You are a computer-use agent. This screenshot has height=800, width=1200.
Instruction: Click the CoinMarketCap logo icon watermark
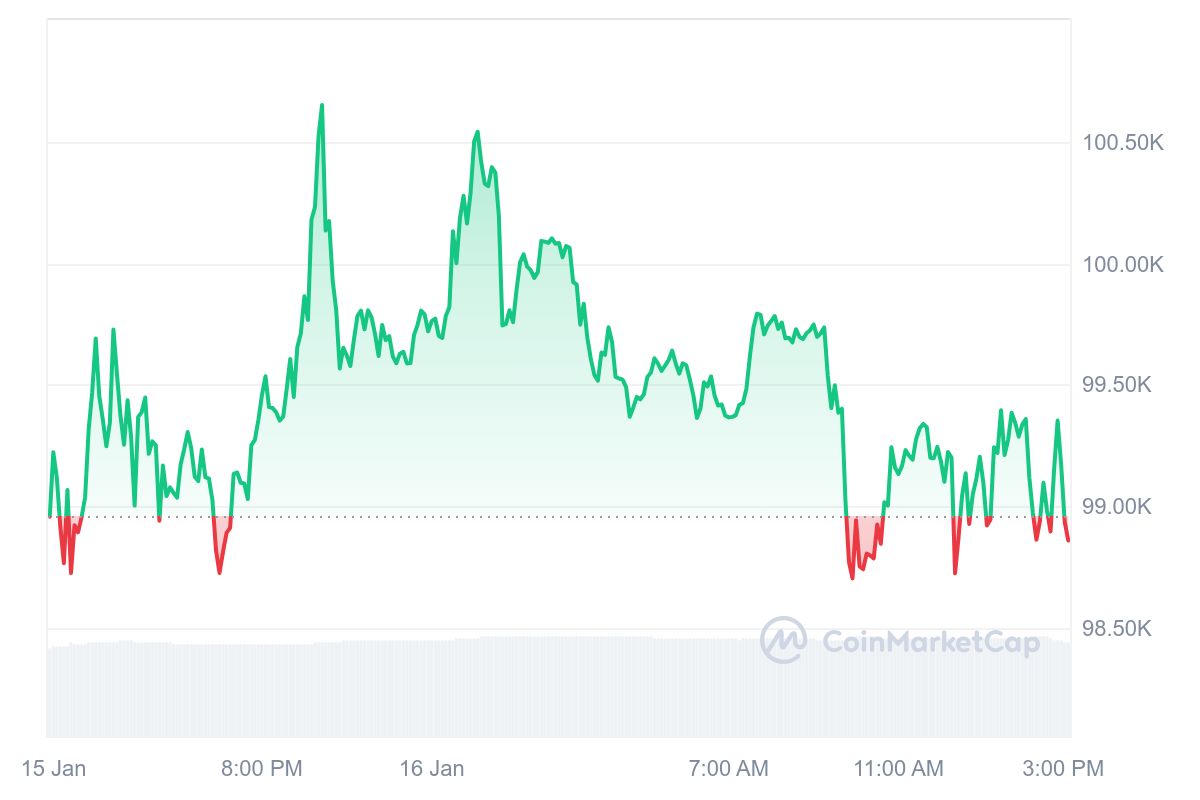click(x=783, y=640)
